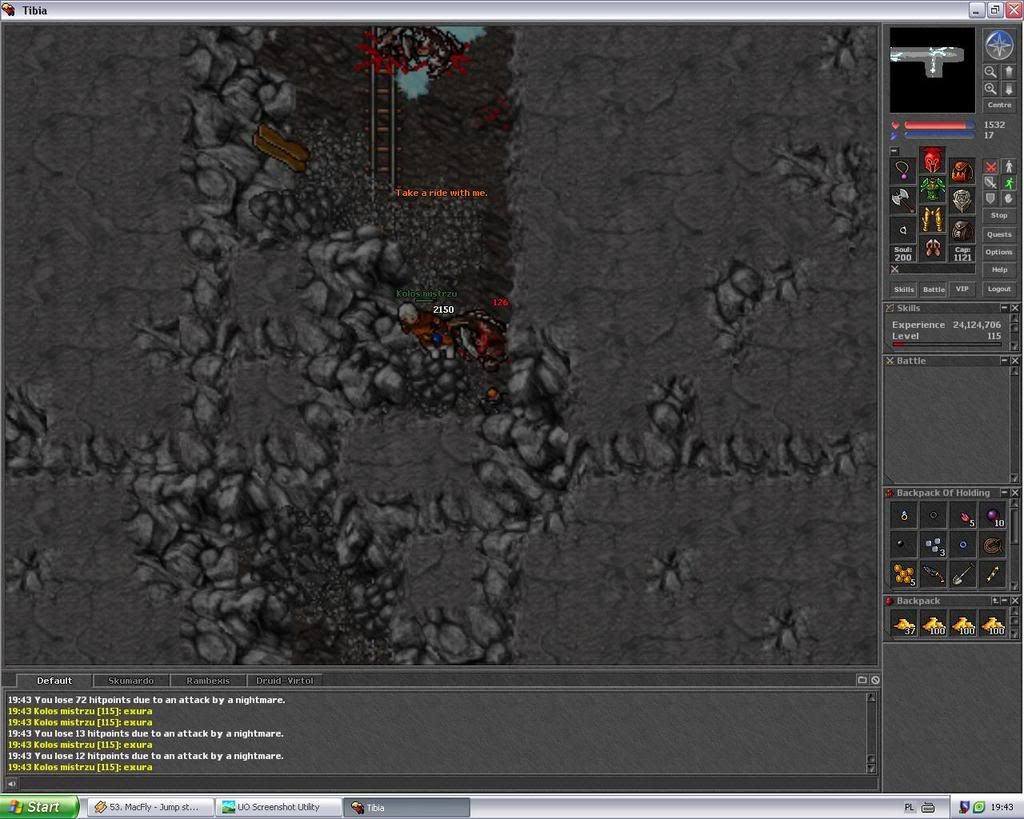Toggle the Skills window button
The width and height of the screenshot is (1024, 819).
point(904,289)
